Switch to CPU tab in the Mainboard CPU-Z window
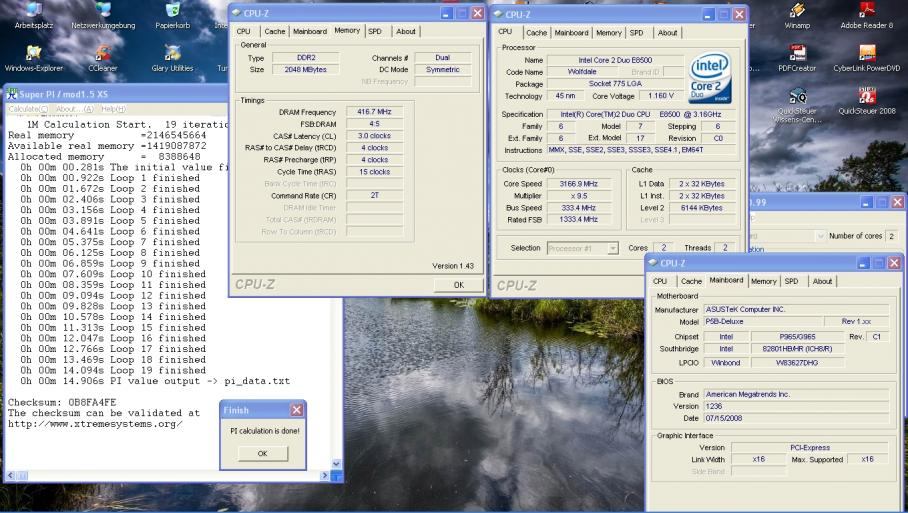Image resolution: width=908 pixels, height=513 pixels. pos(660,281)
